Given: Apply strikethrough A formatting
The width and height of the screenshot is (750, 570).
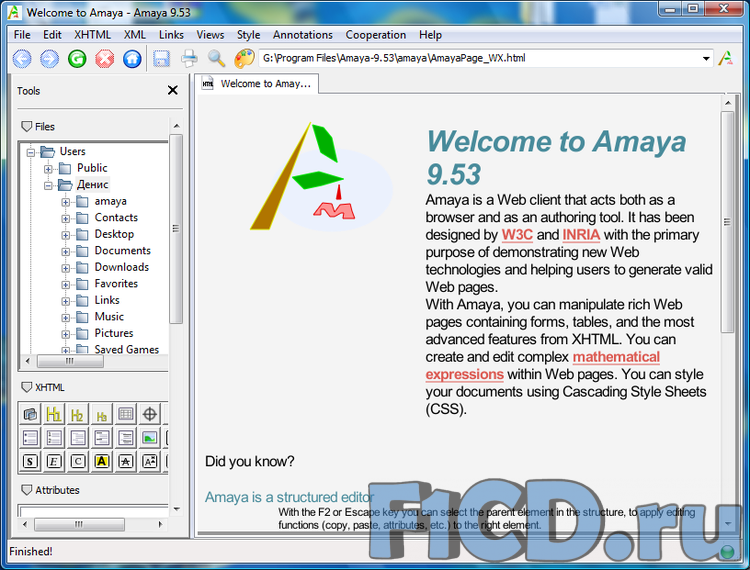Looking at the screenshot, I should tap(126, 461).
